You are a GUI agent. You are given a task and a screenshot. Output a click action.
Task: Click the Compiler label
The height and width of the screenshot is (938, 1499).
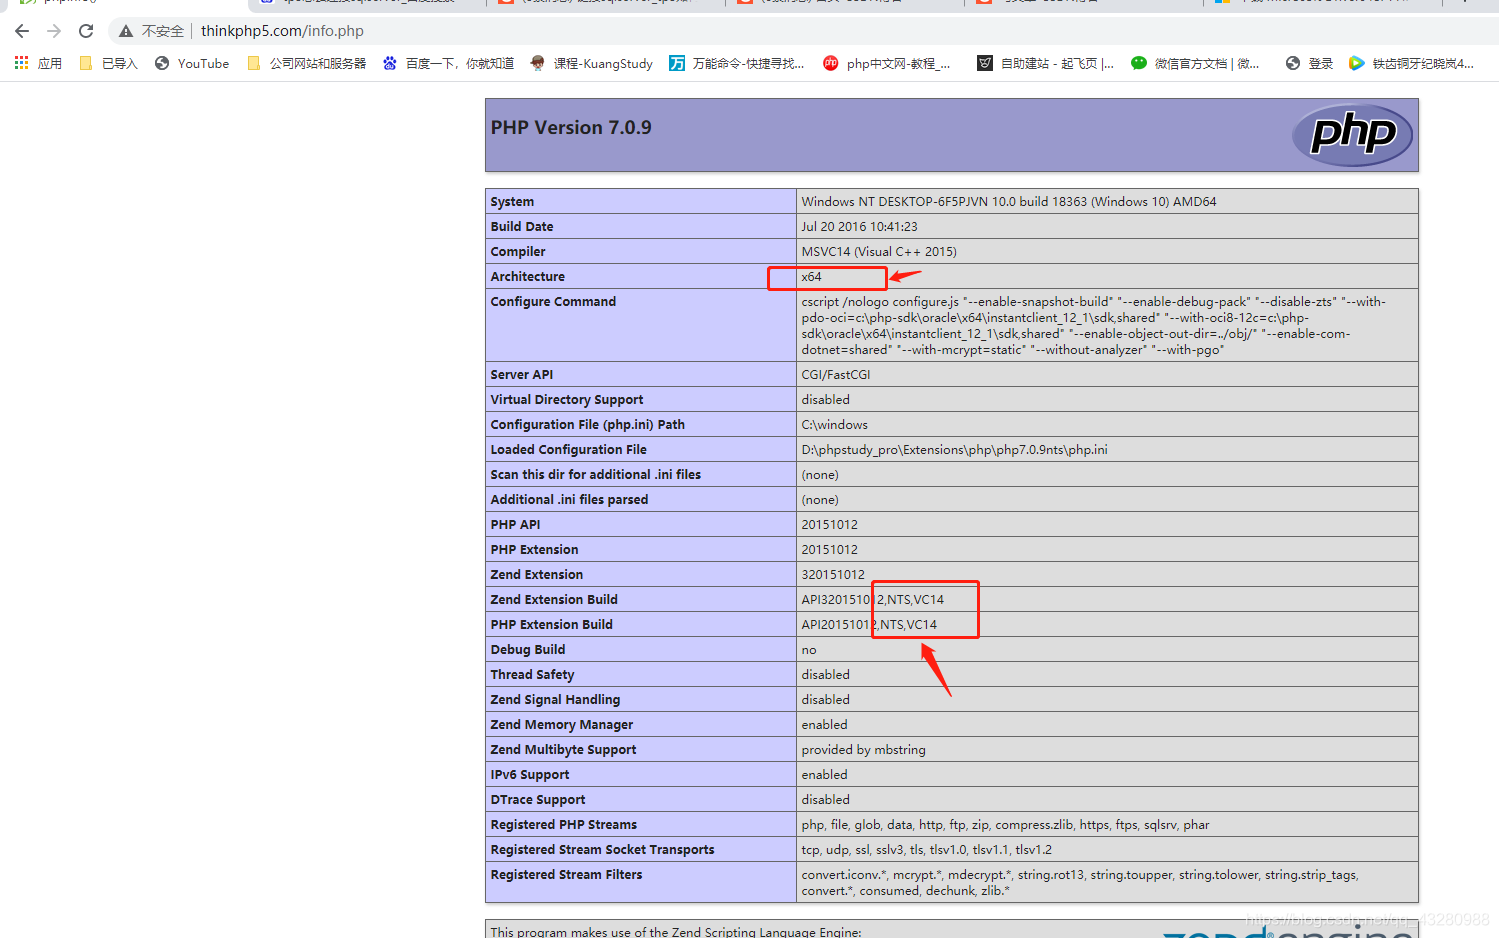click(518, 251)
